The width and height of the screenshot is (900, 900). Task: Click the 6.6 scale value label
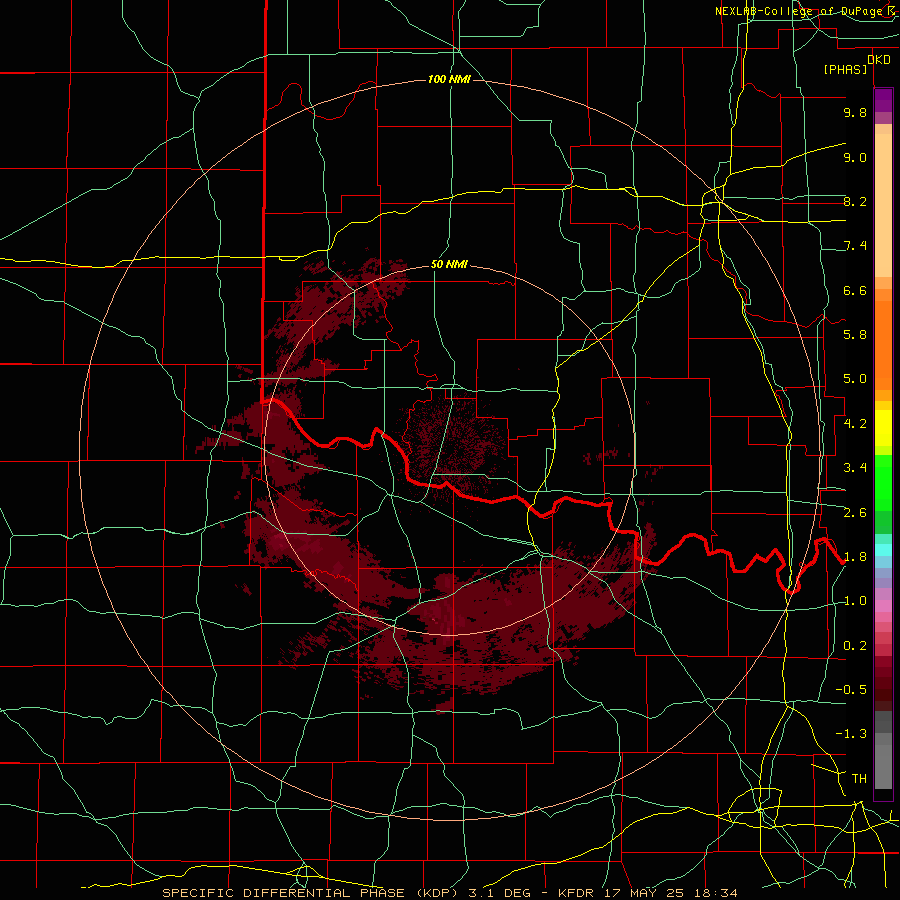pos(855,290)
